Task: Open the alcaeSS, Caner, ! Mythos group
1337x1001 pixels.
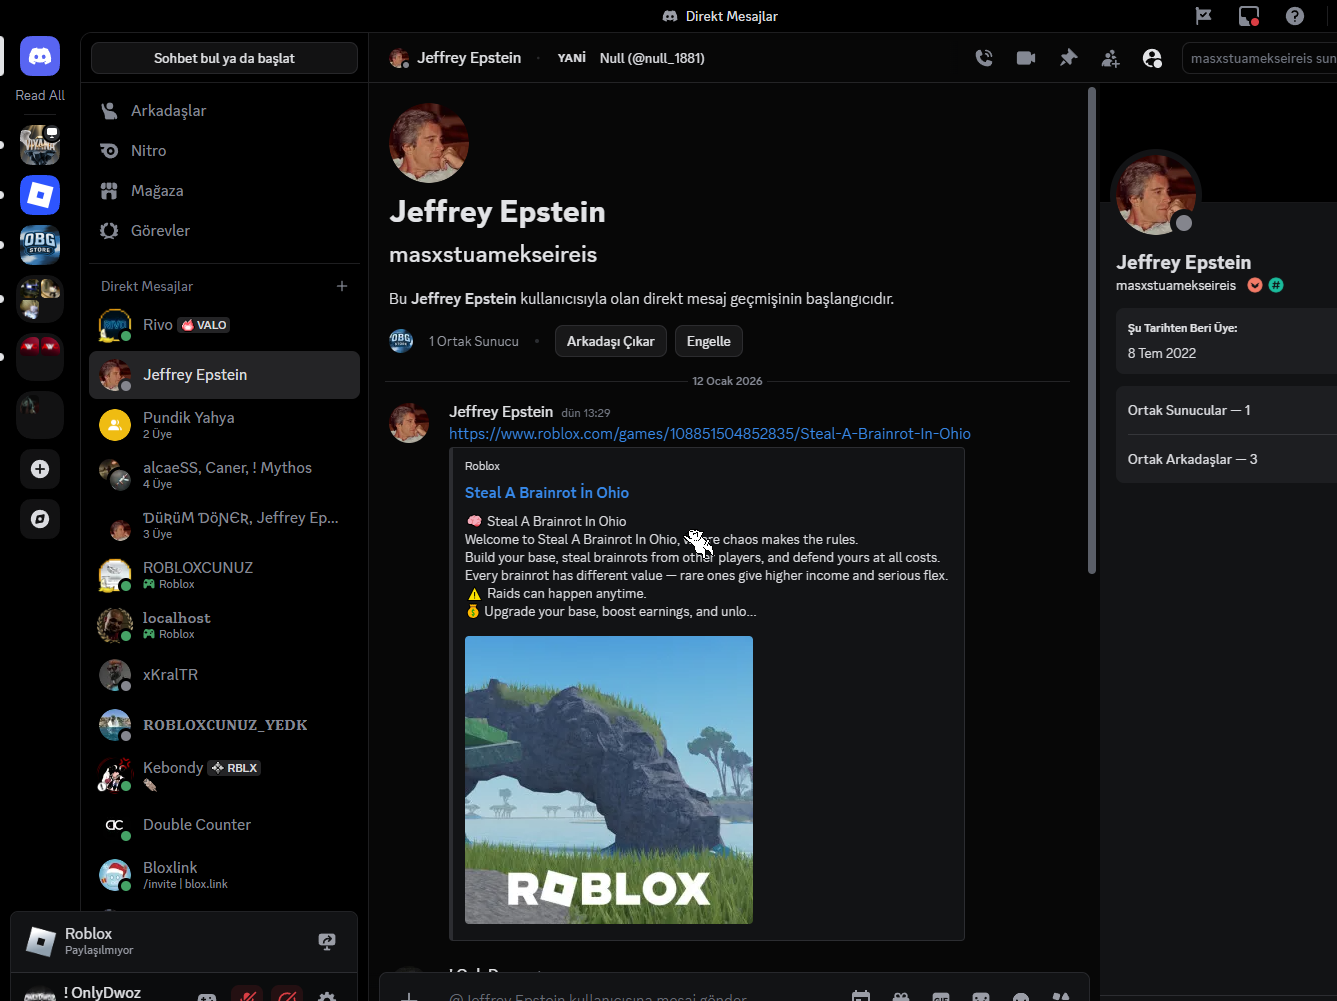Action: (x=224, y=475)
